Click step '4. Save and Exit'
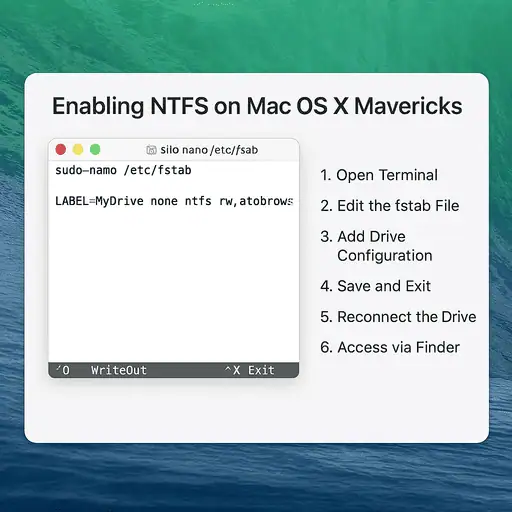Image resolution: width=512 pixels, height=512 pixels. tap(376, 286)
